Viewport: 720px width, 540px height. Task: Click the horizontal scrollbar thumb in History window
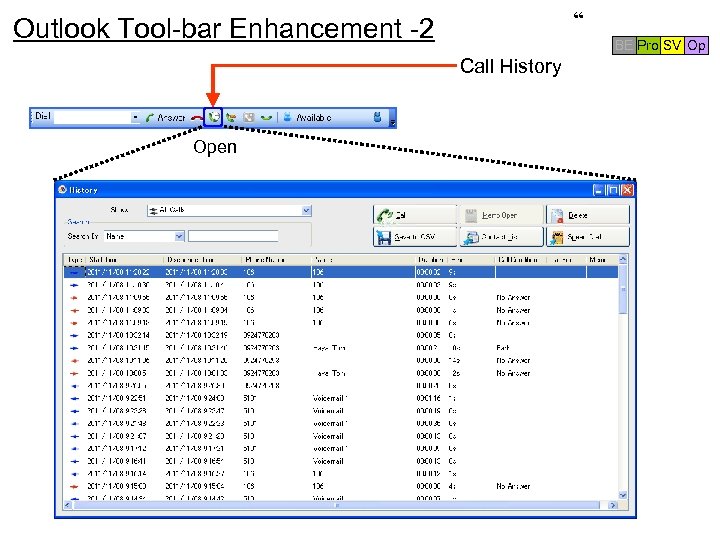pyautogui.click(x=337, y=505)
